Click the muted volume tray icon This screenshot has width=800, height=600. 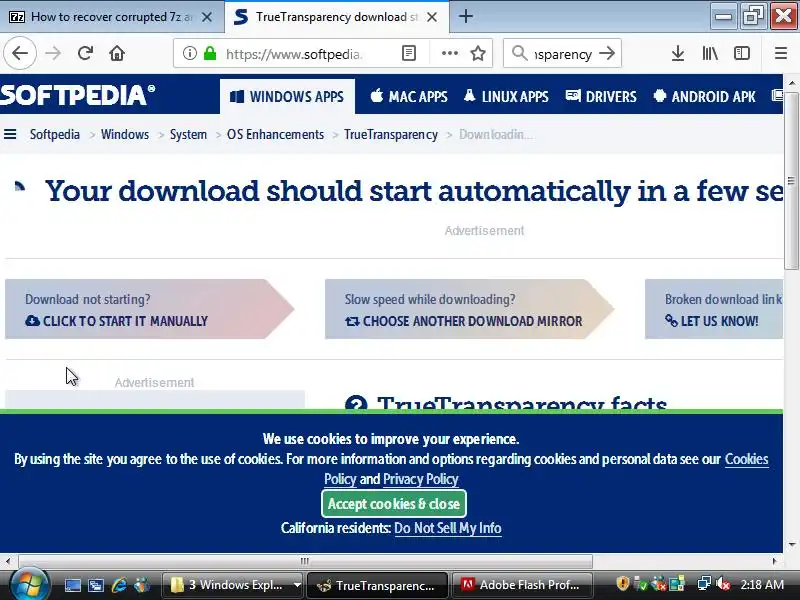click(x=723, y=584)
